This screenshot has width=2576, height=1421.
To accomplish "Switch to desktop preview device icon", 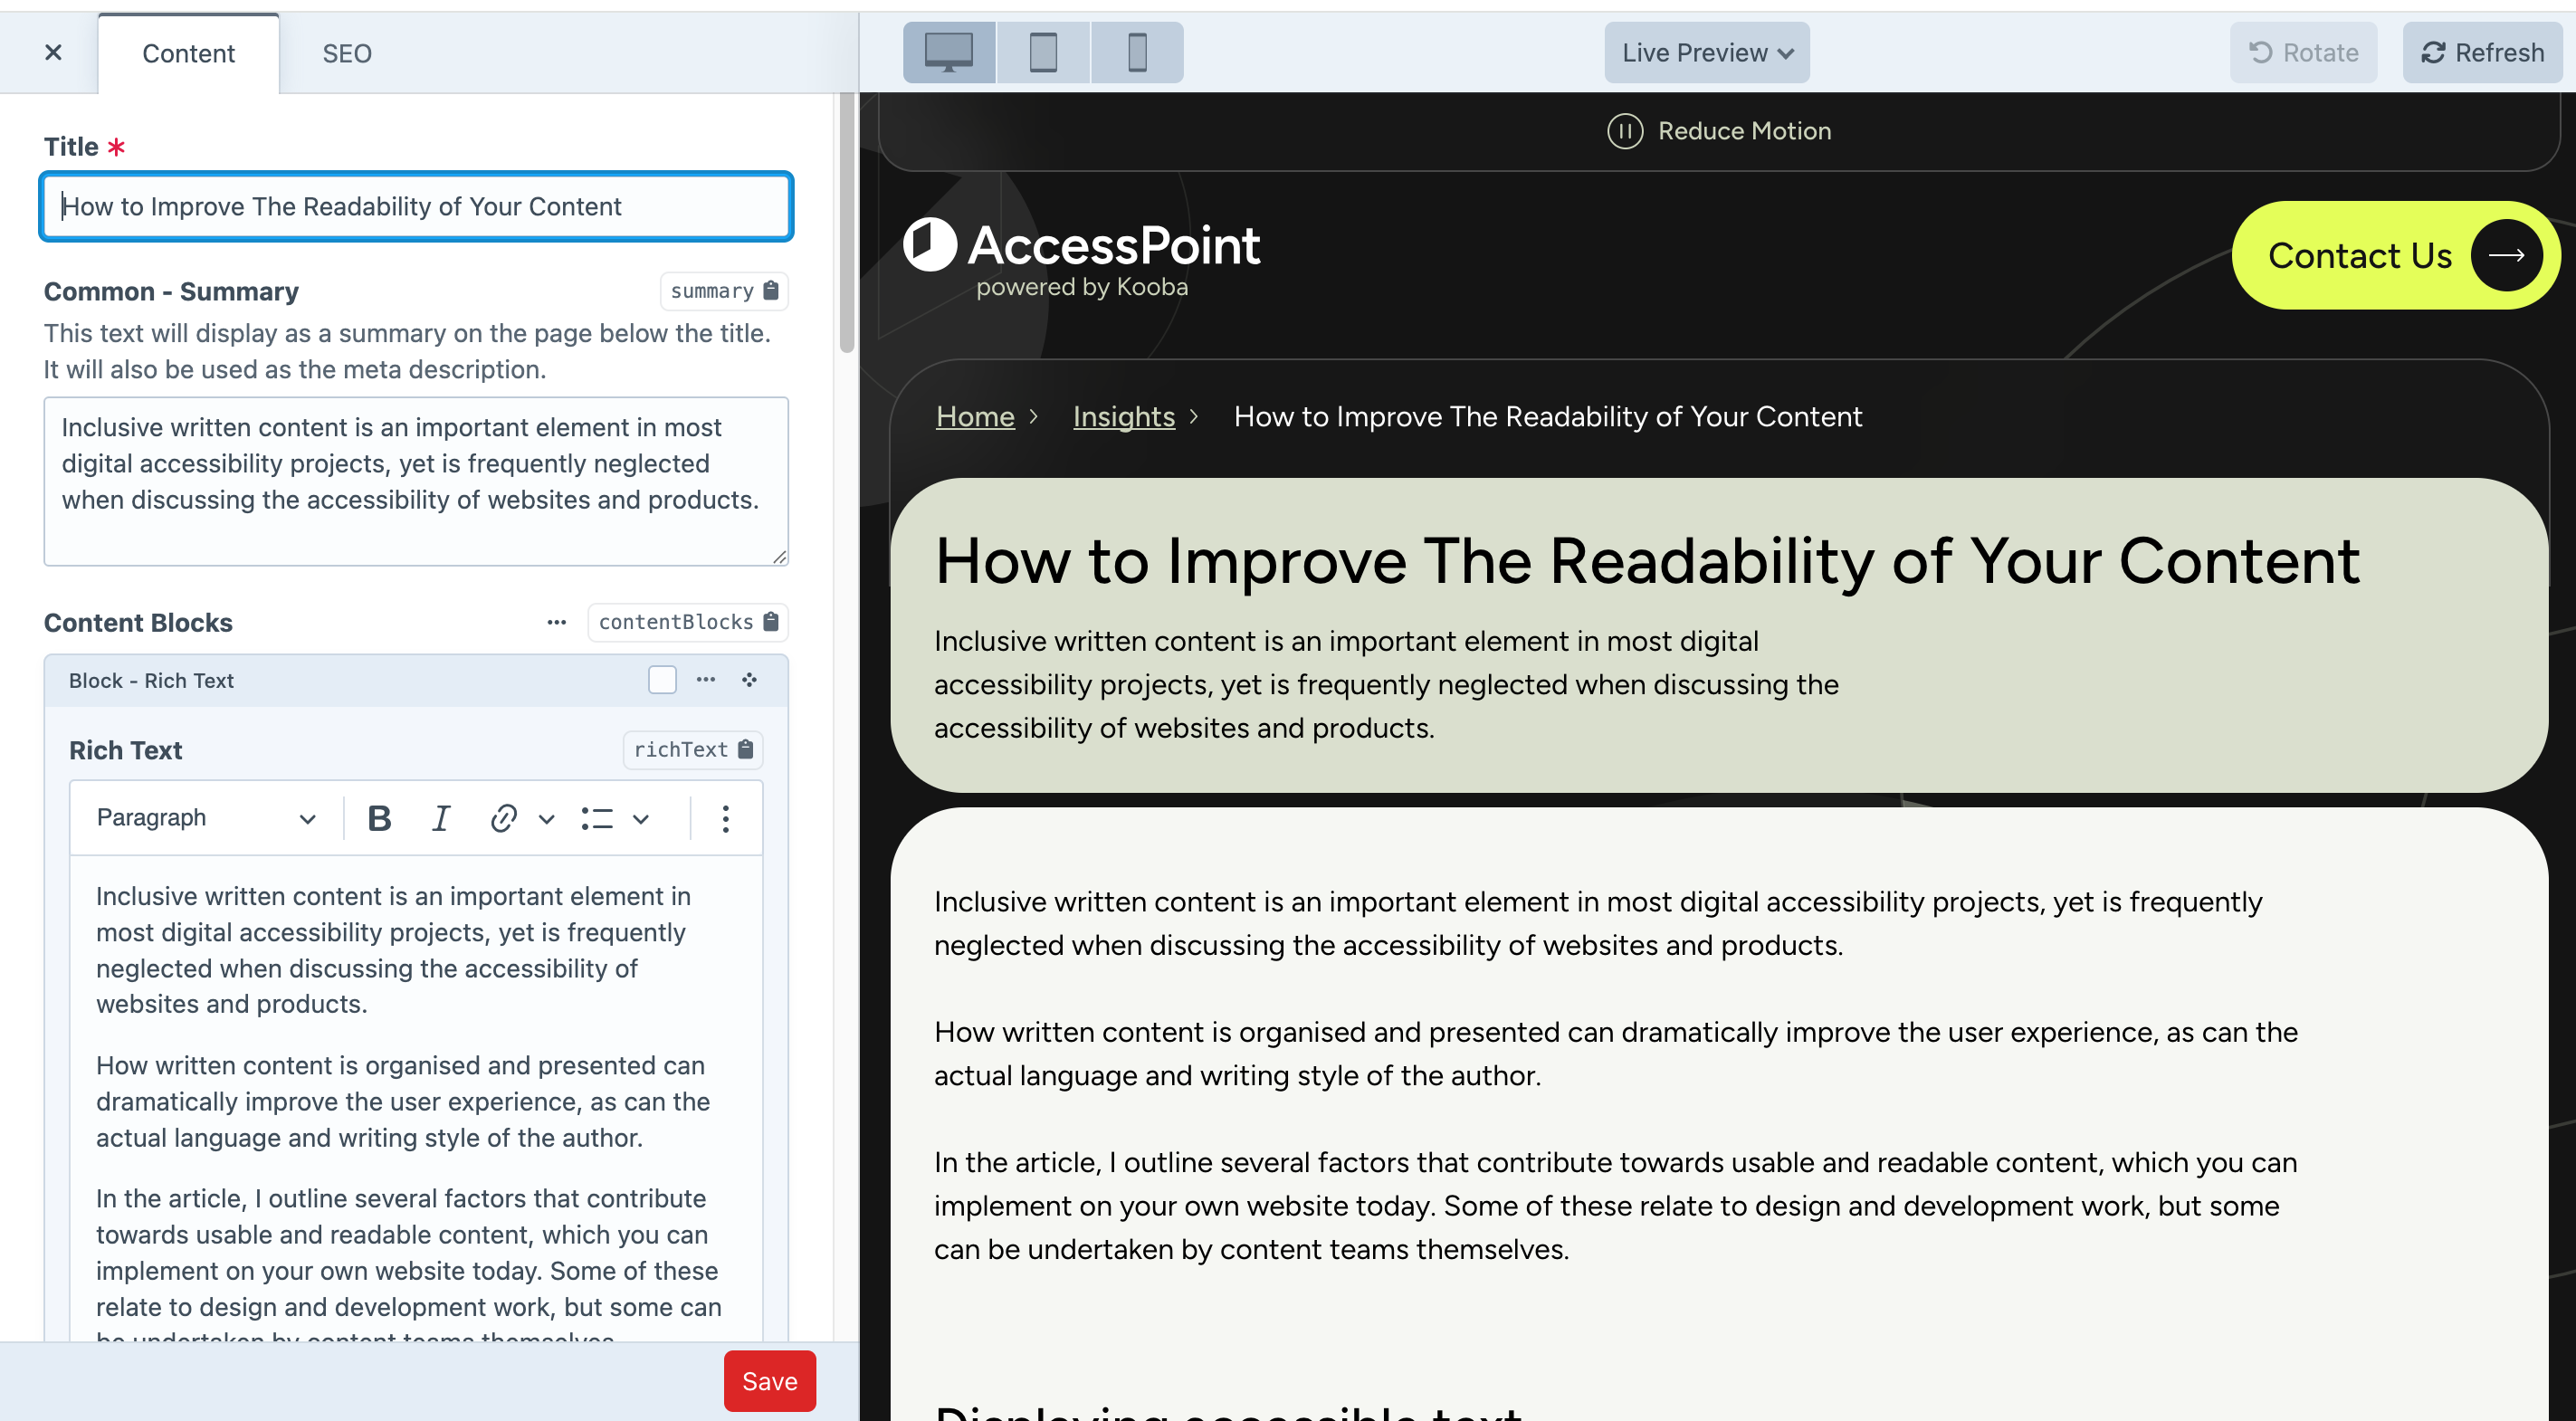I will point(948,52).
